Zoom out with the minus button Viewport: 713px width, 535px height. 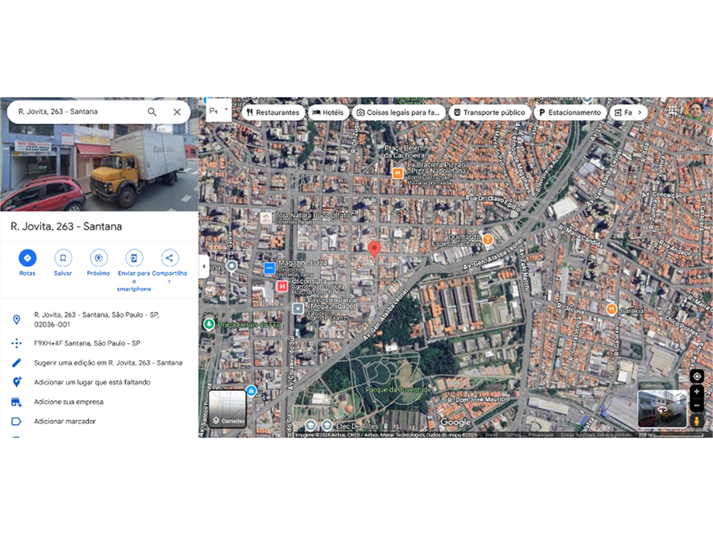[x=696, y=405]
